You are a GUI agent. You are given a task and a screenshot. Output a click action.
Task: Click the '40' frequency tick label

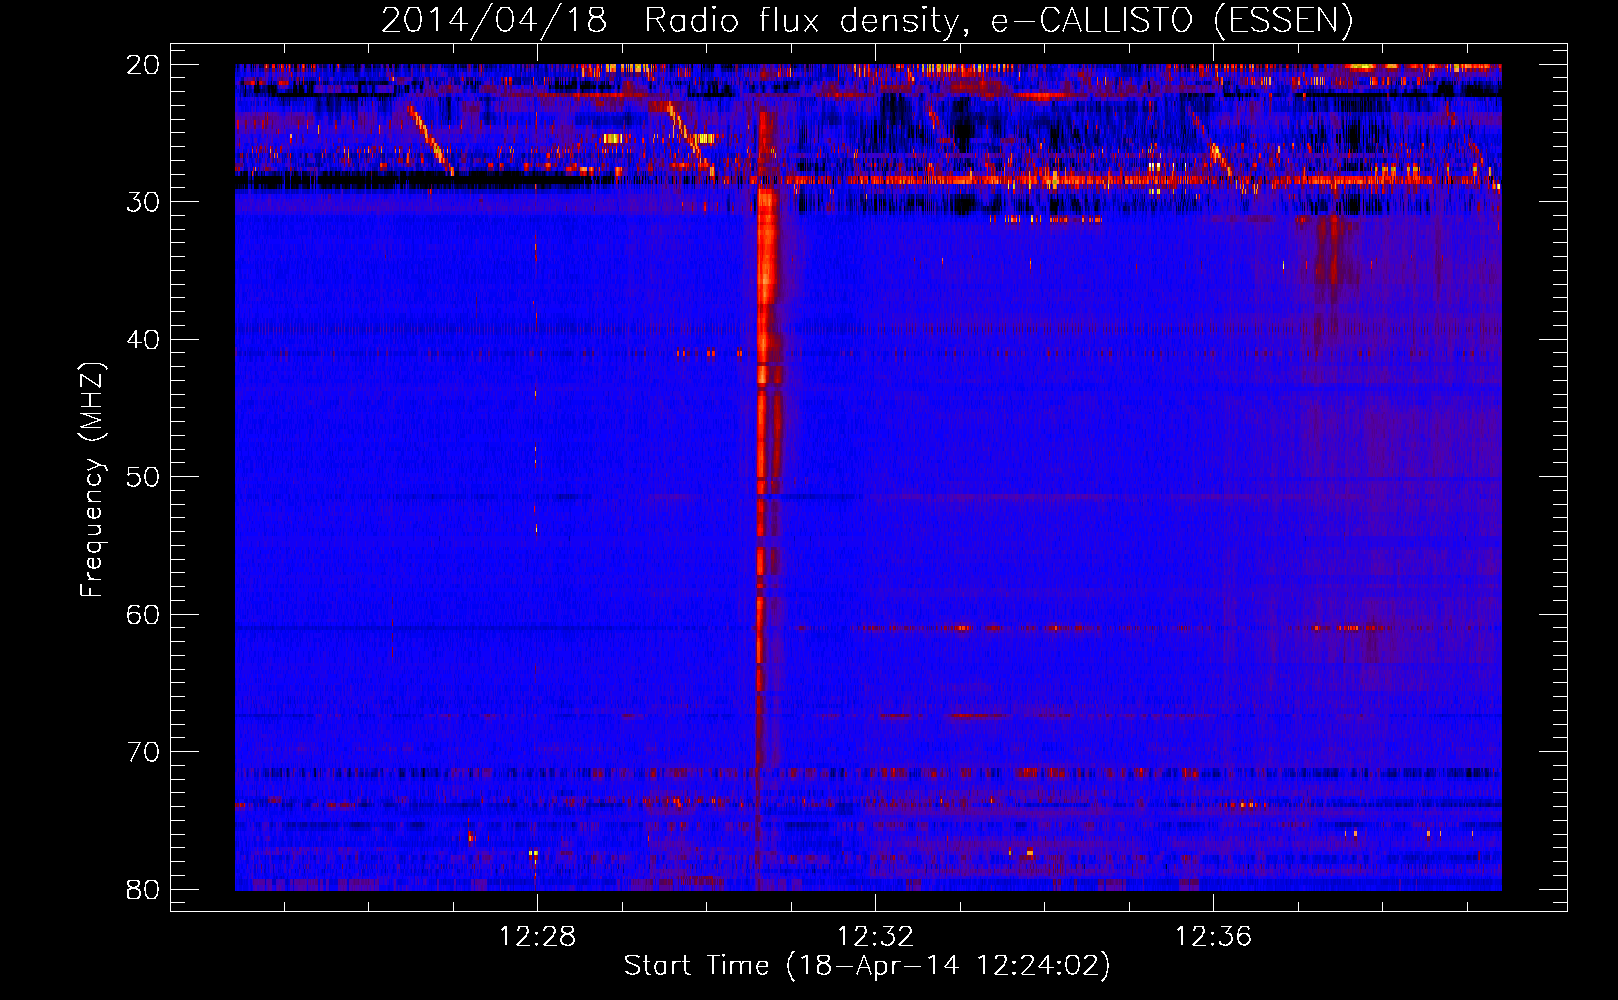[144, 340]
